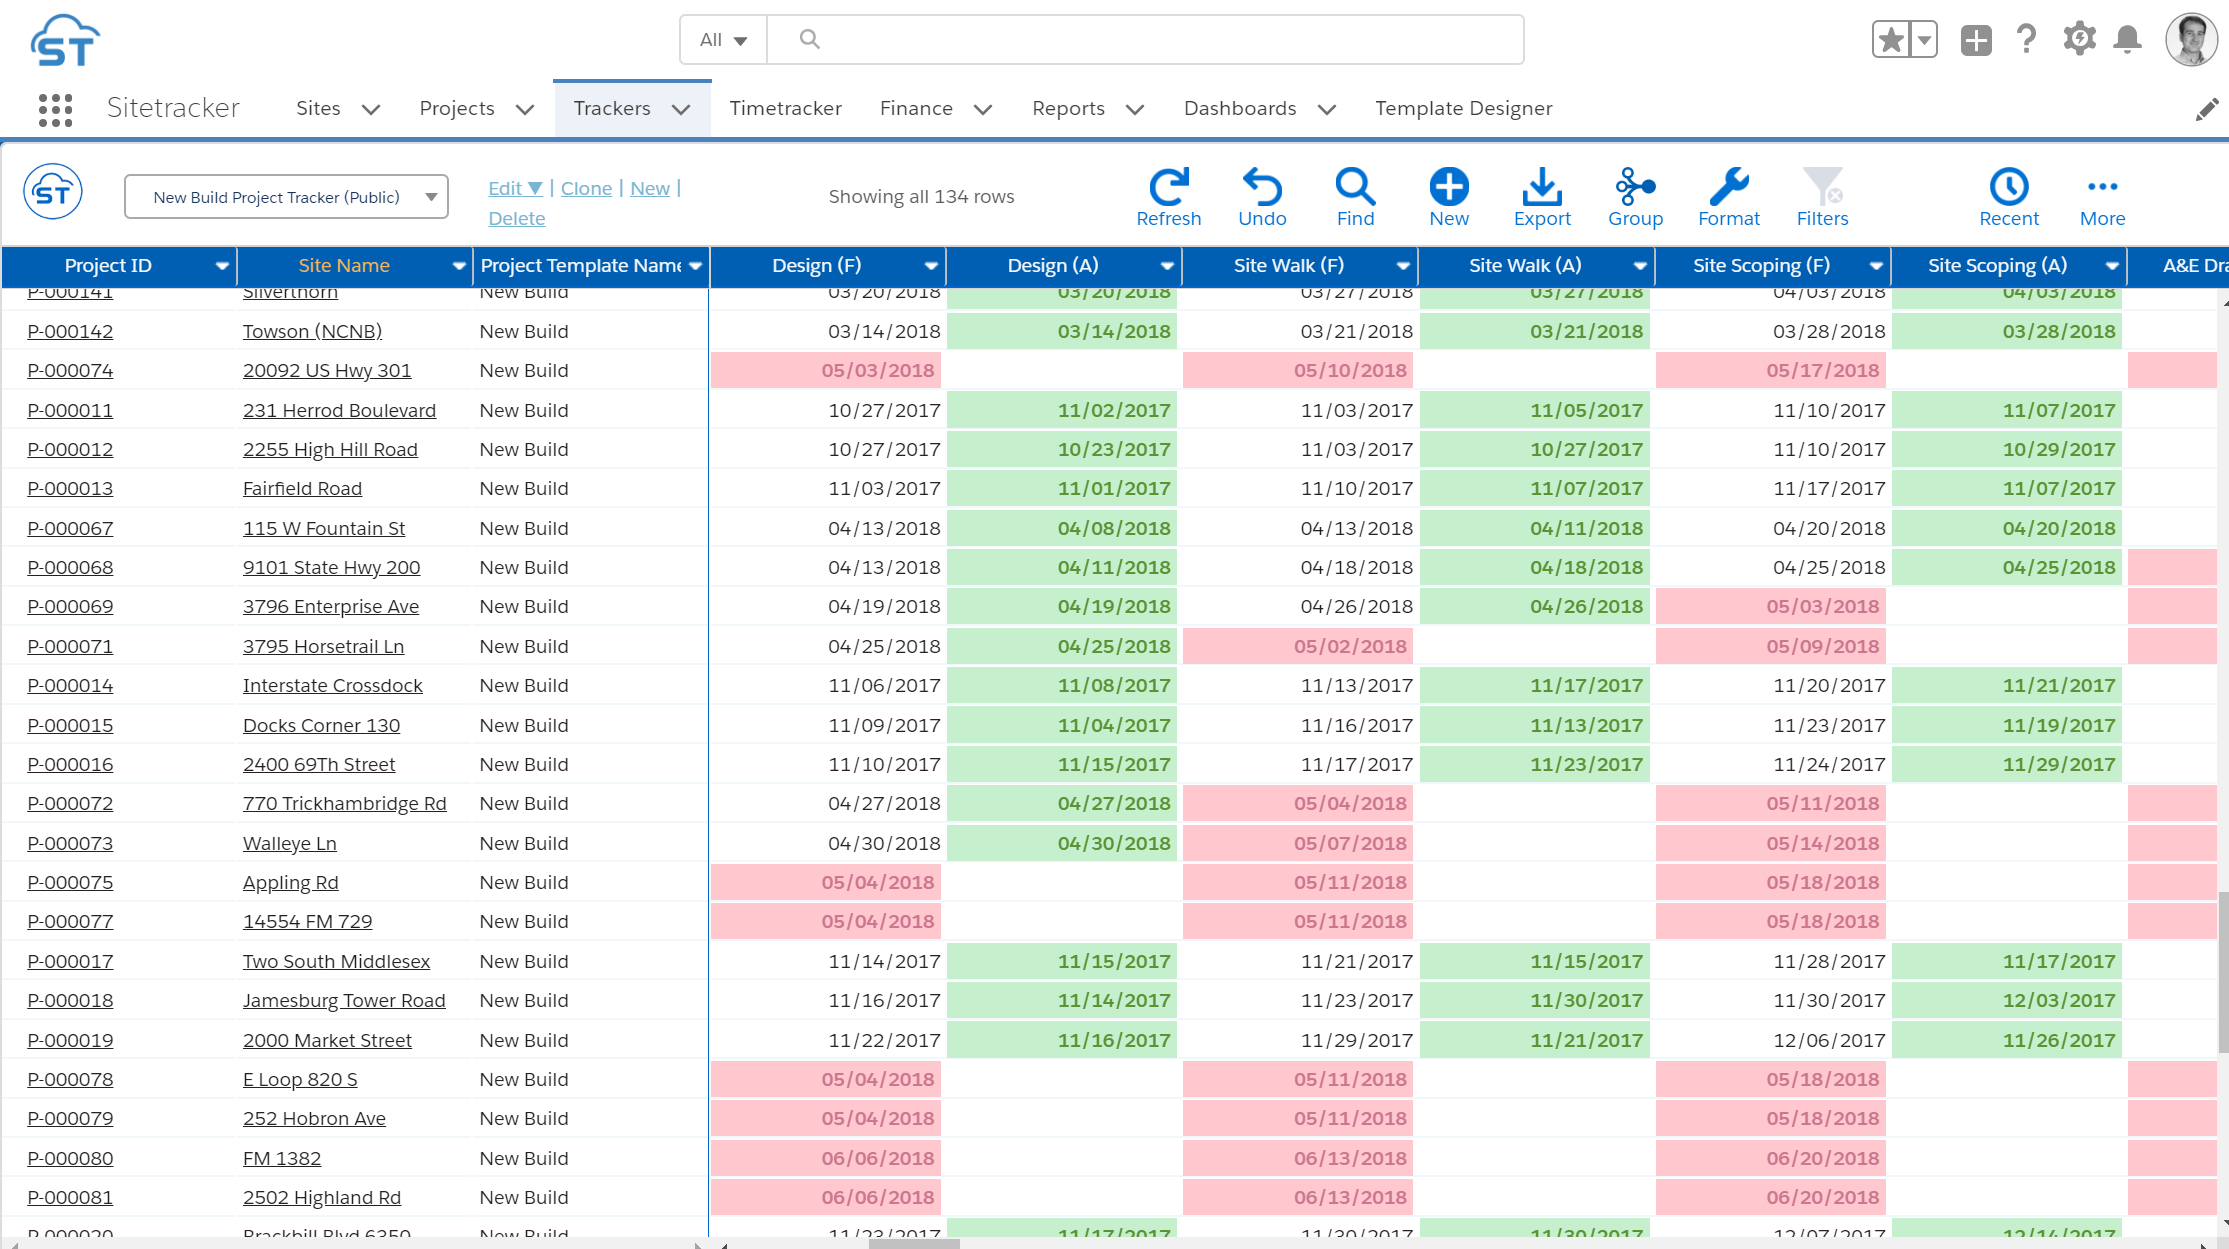Toggle column filter on Design (F)

931,265
